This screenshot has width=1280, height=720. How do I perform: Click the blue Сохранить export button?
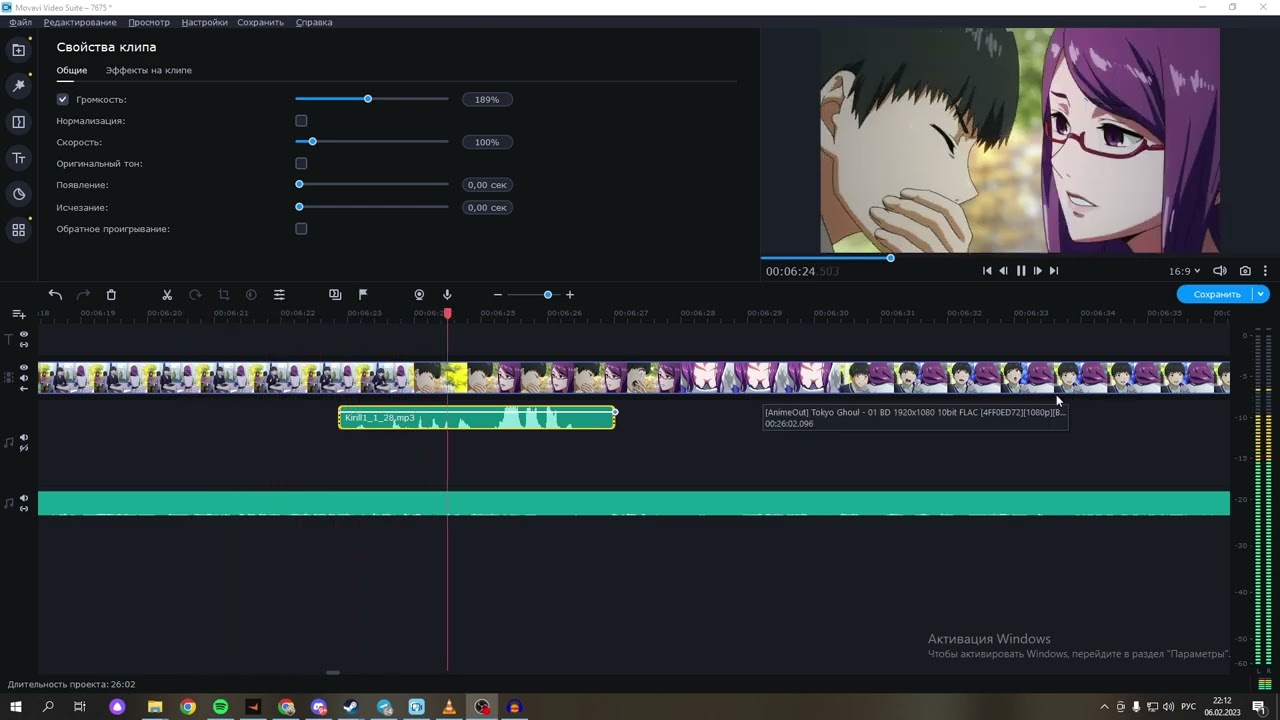pos(1216,294)
